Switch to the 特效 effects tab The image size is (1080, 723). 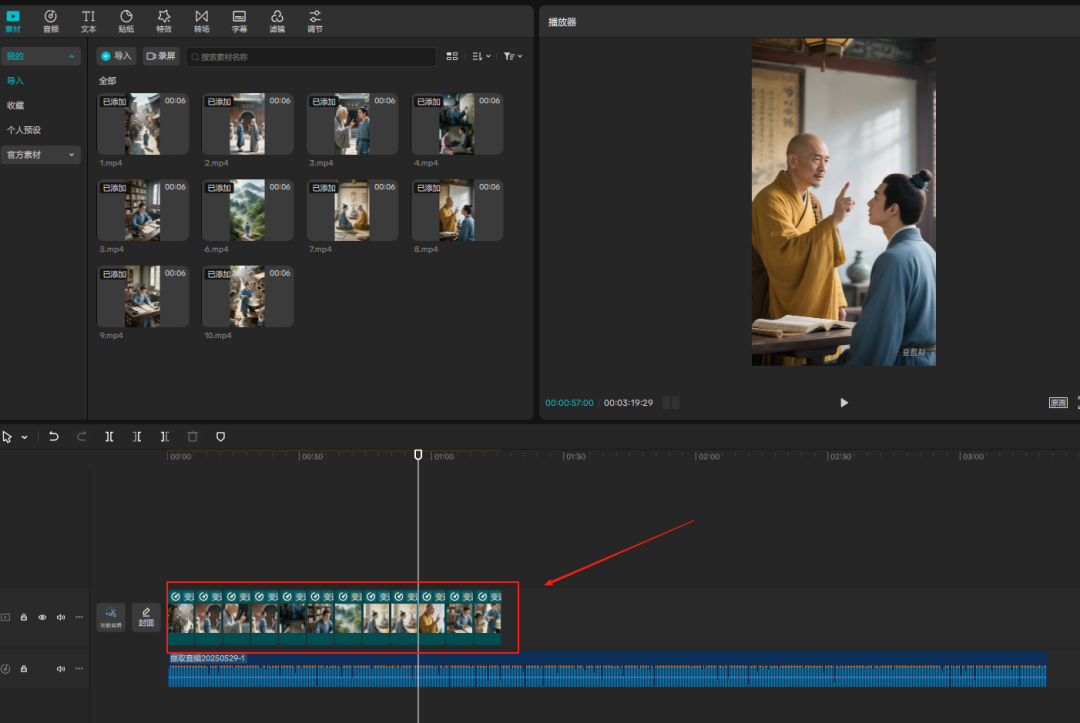(164, 21)
